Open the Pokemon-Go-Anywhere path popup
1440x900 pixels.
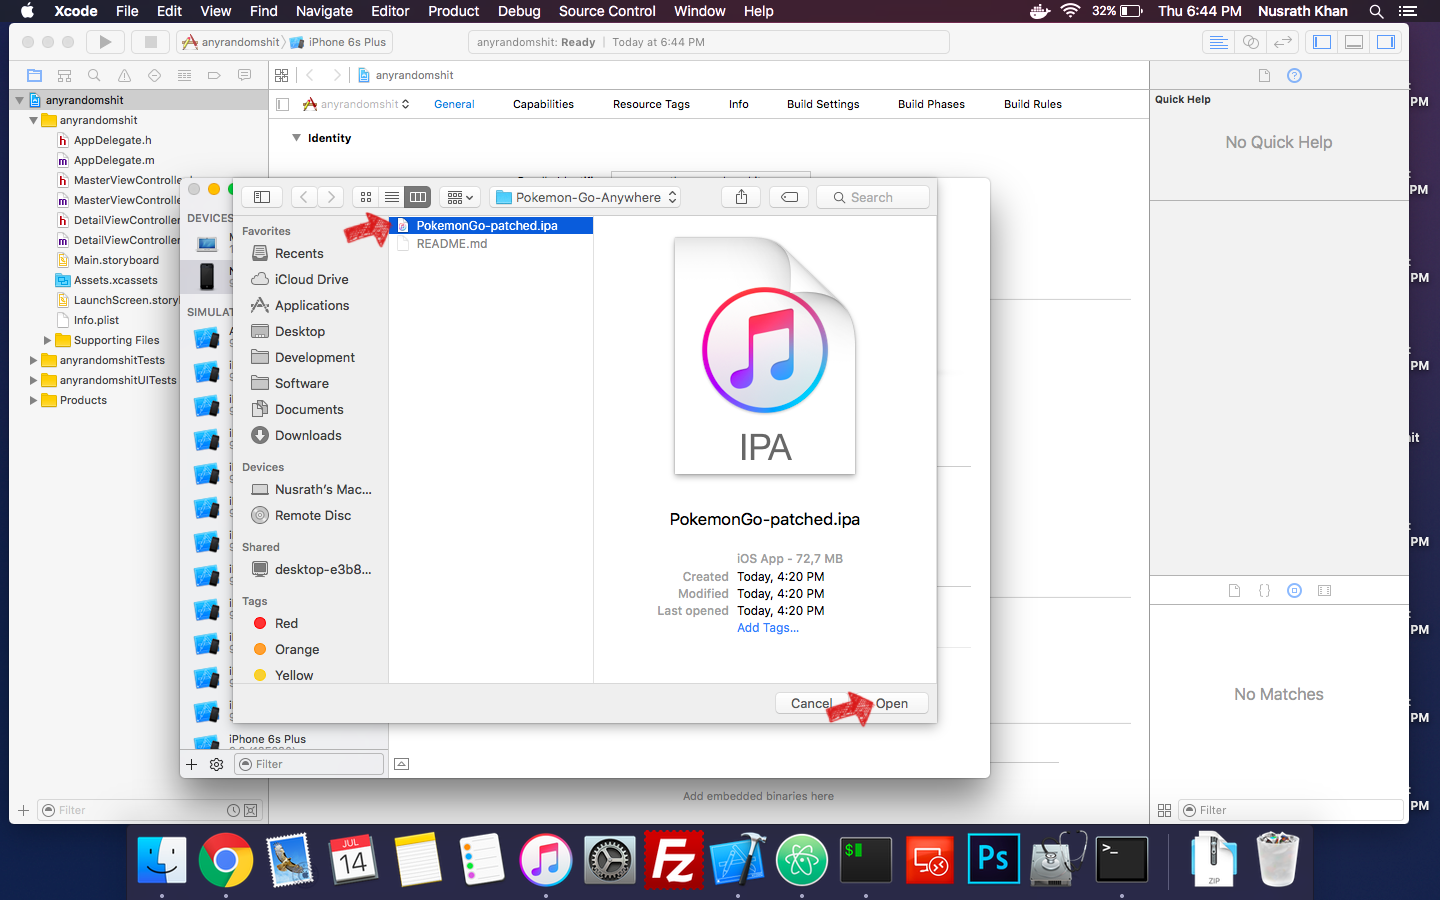[x=585, y=197]
